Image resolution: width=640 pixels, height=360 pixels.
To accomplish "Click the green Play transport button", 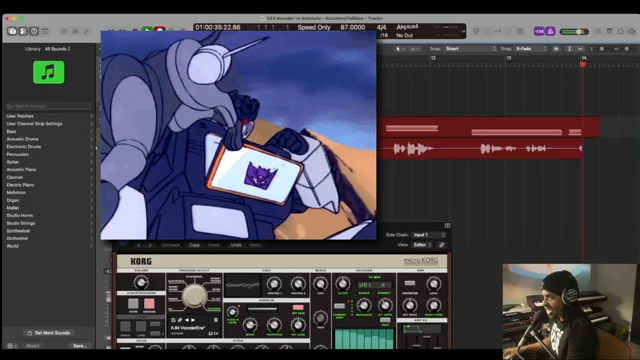I will coord(147,30).
